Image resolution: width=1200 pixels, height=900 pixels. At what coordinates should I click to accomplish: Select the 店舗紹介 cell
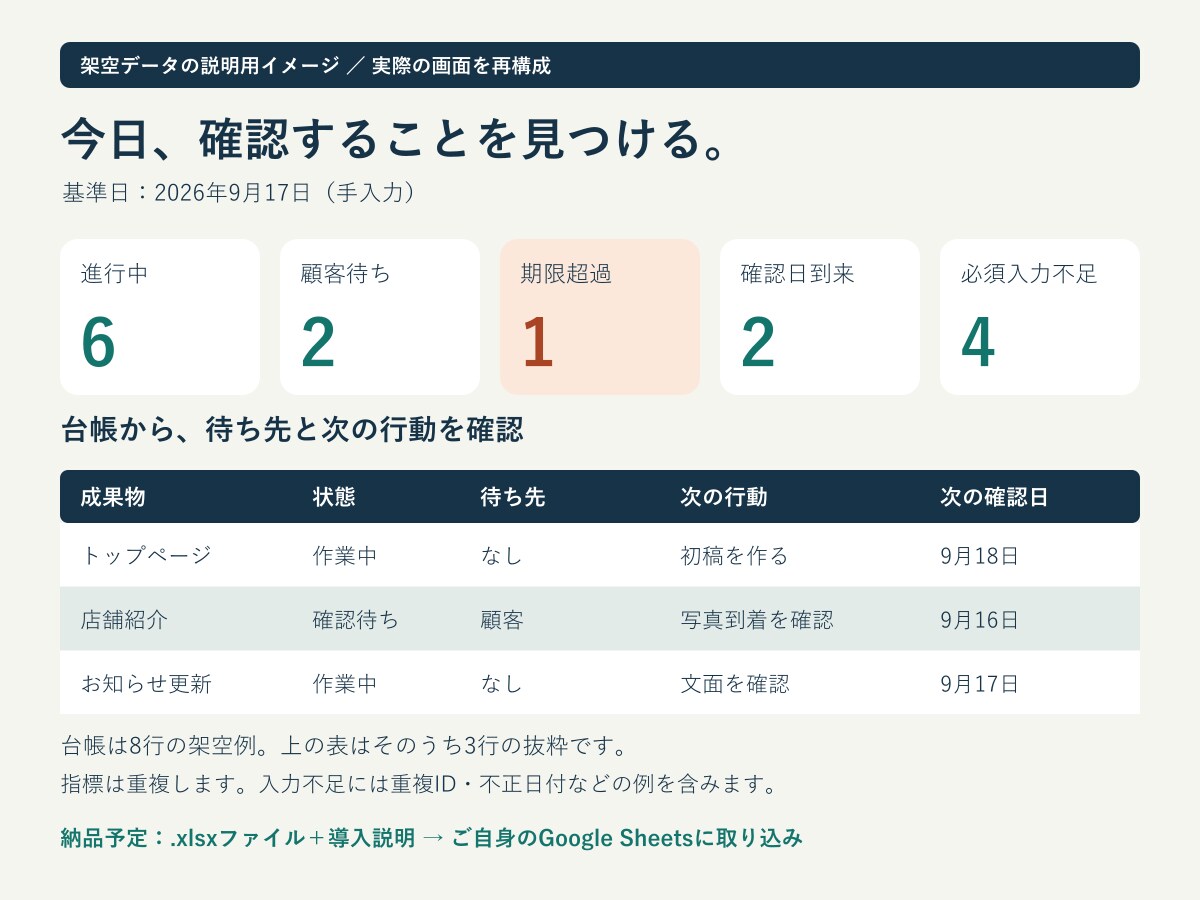[x=124, y=620]
